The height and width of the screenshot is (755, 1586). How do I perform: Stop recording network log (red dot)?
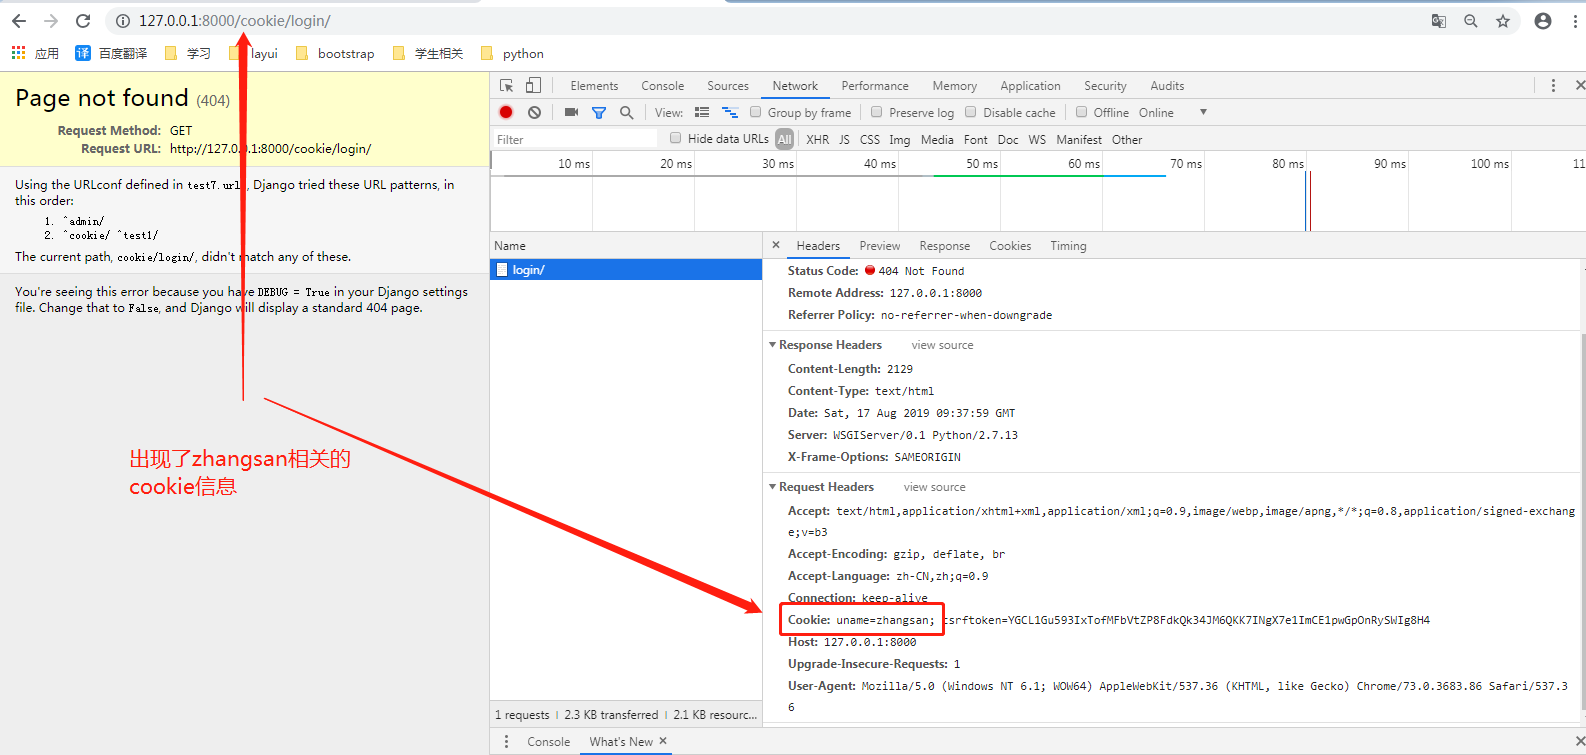pos(506,113)
